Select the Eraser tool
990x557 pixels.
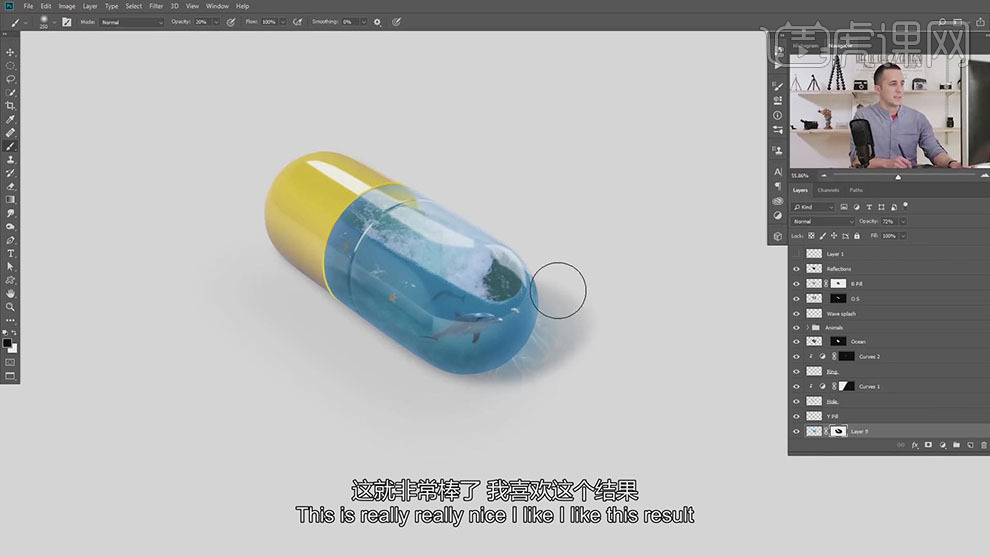tap(10, 186)
